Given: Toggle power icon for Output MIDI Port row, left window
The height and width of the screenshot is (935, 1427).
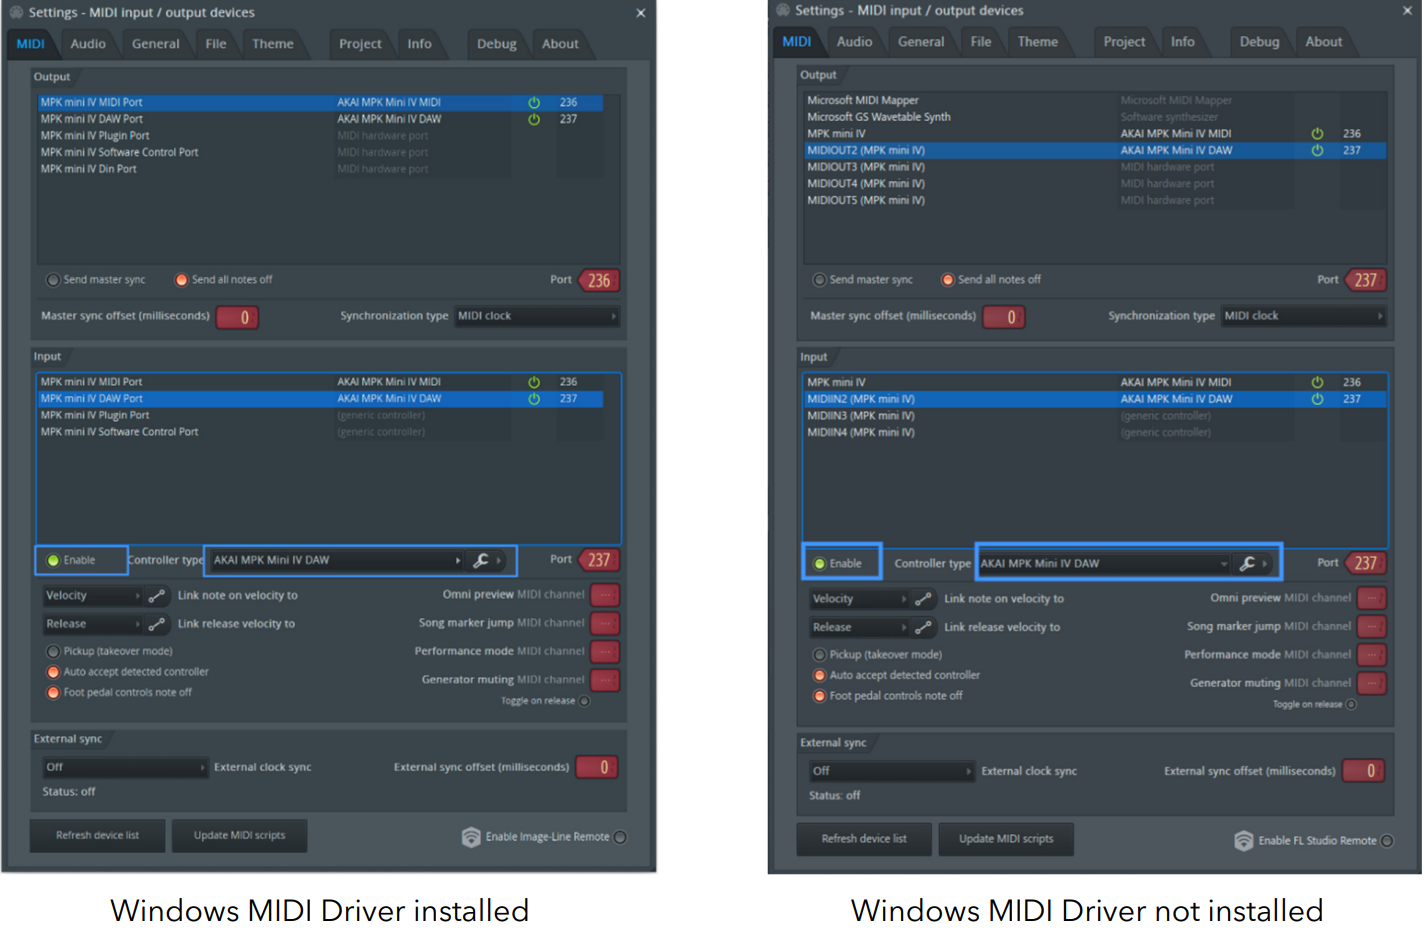Looking at the screenshot, I should (534, 103).
